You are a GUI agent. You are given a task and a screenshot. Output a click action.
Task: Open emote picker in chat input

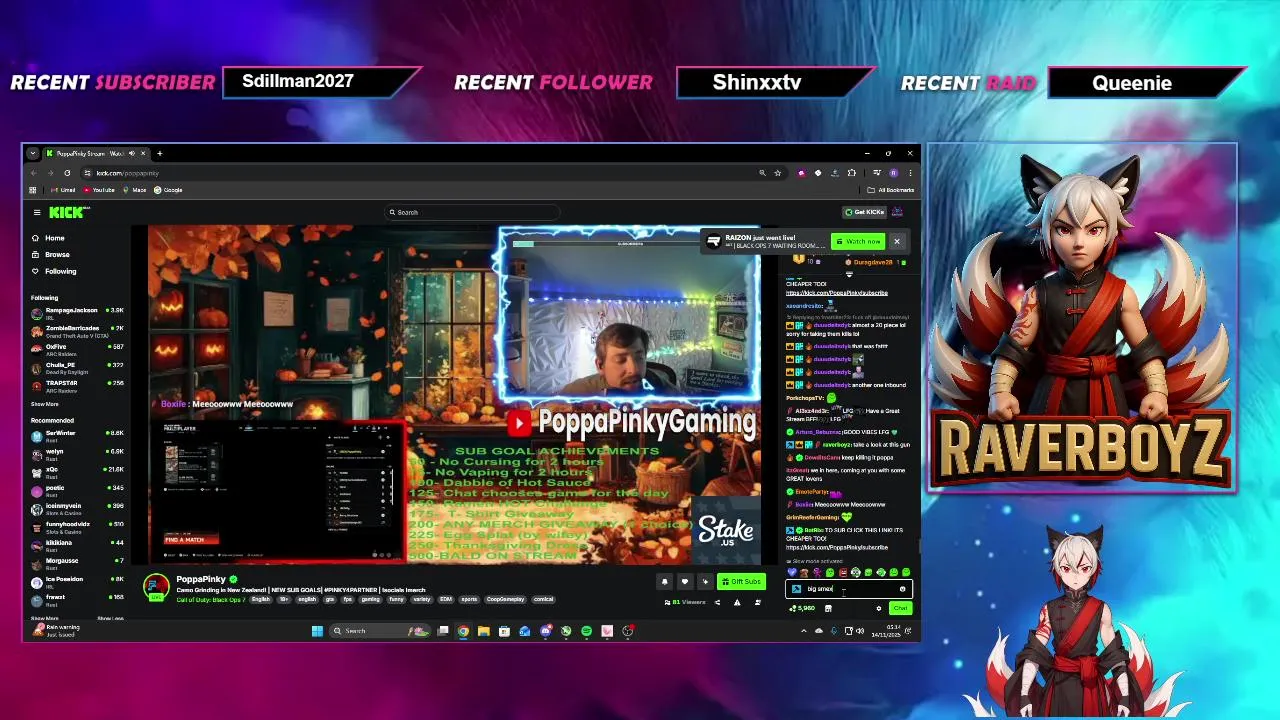tap(902, 589)
